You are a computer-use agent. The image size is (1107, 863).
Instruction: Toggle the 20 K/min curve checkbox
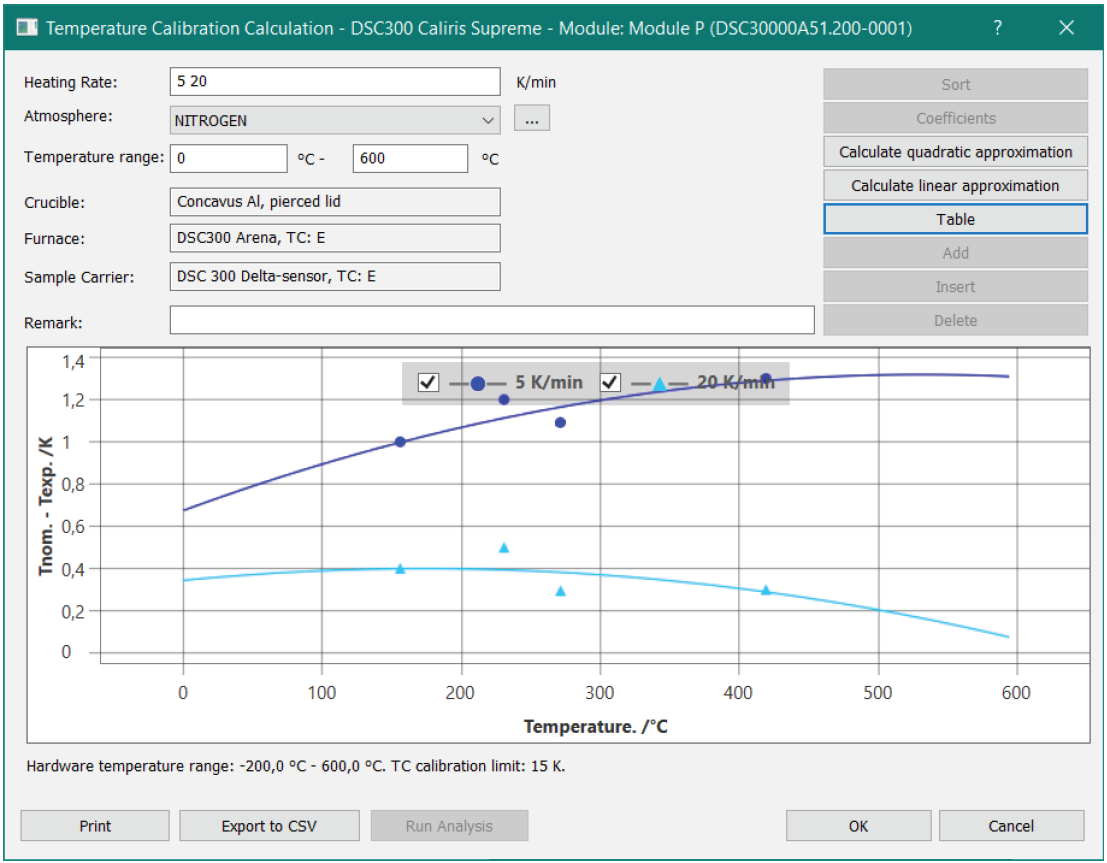[x=611, y=383]
